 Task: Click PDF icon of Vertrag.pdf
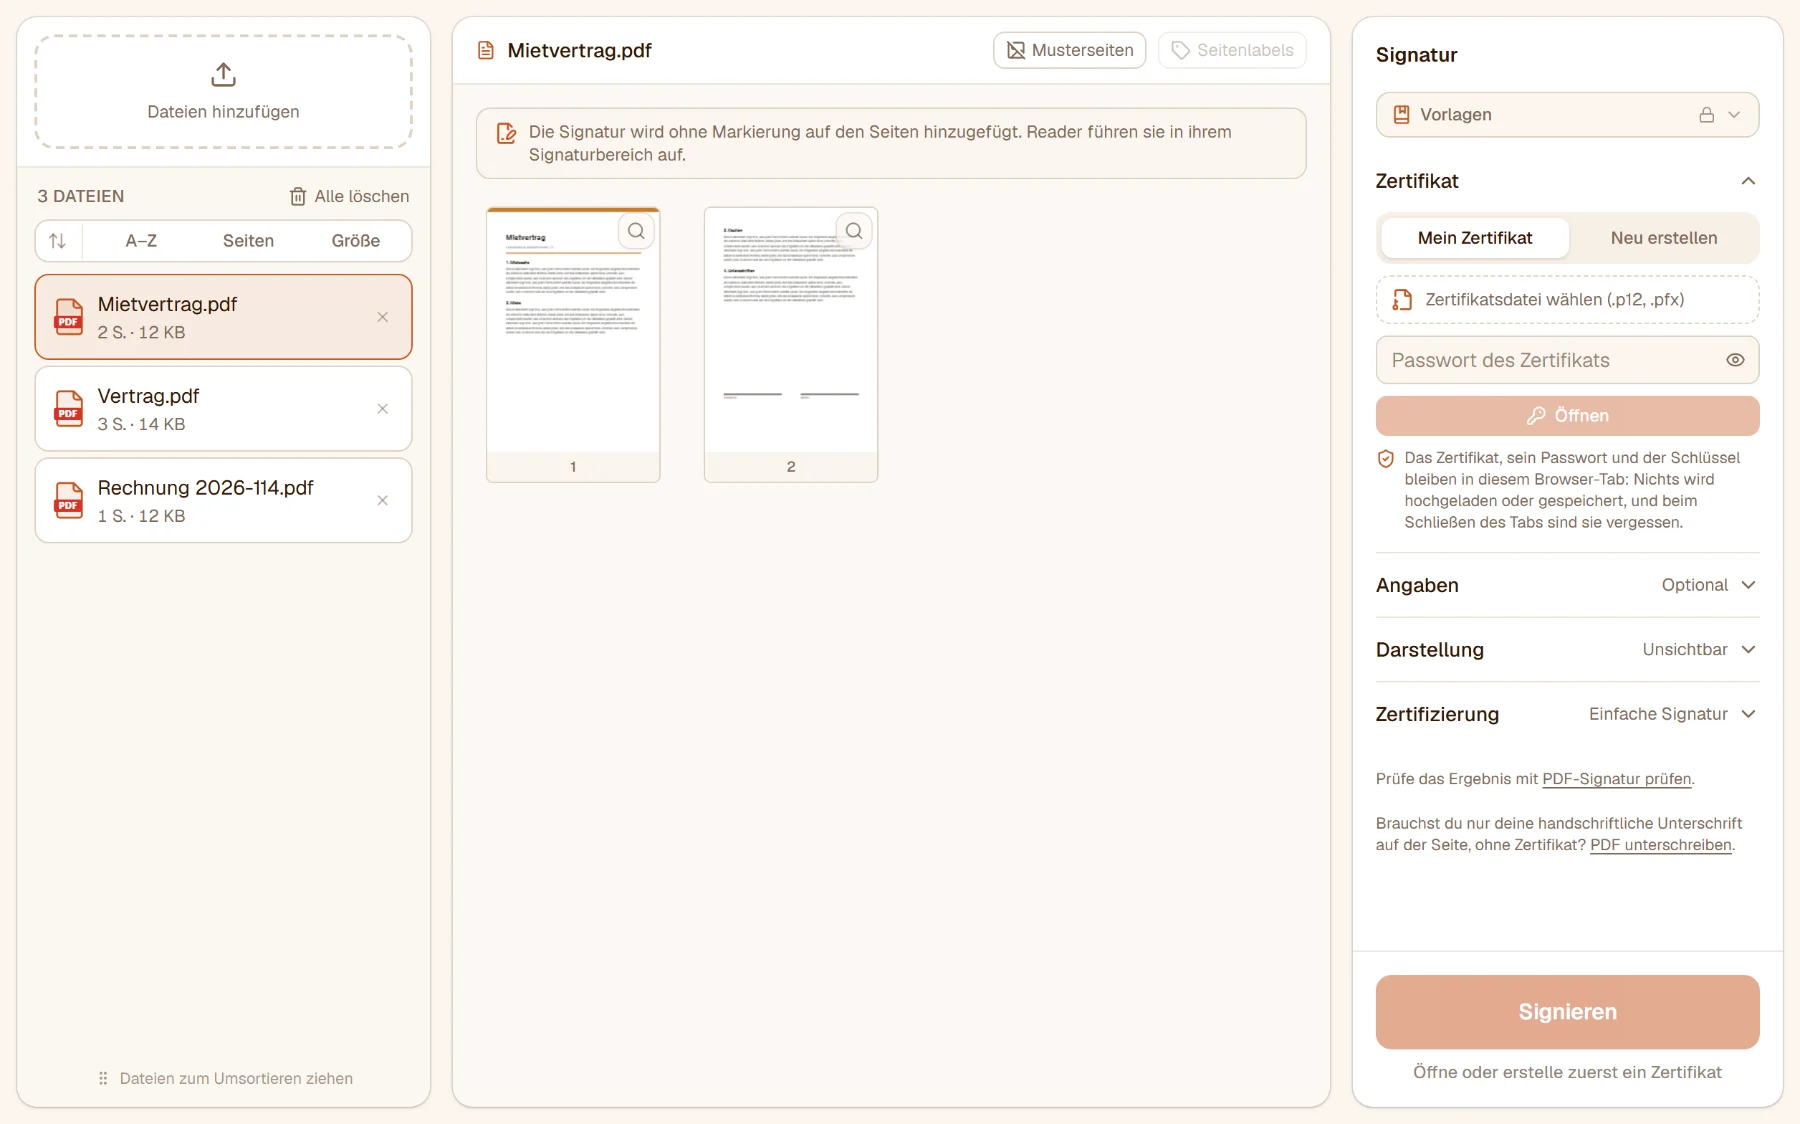coord(69,409)
